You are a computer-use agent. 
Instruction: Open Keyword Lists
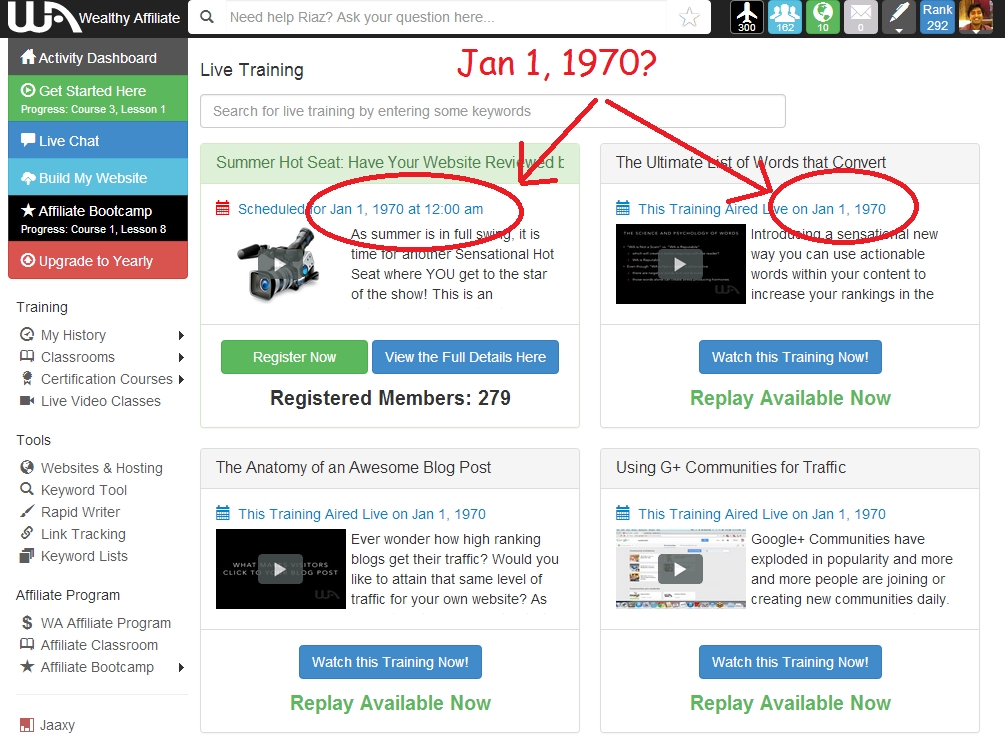[x=84, y=557]
